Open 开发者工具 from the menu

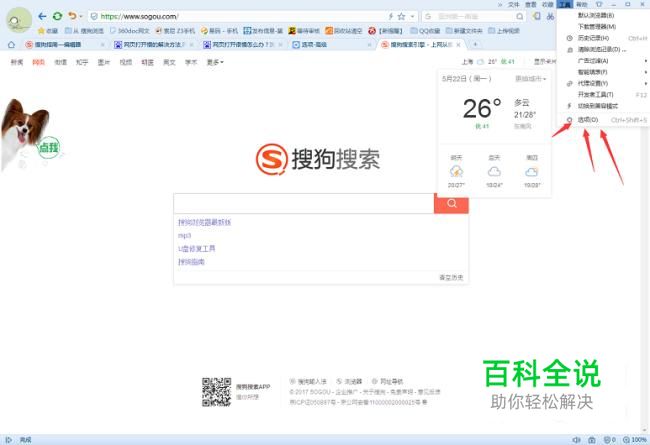(x=603, y=95)
